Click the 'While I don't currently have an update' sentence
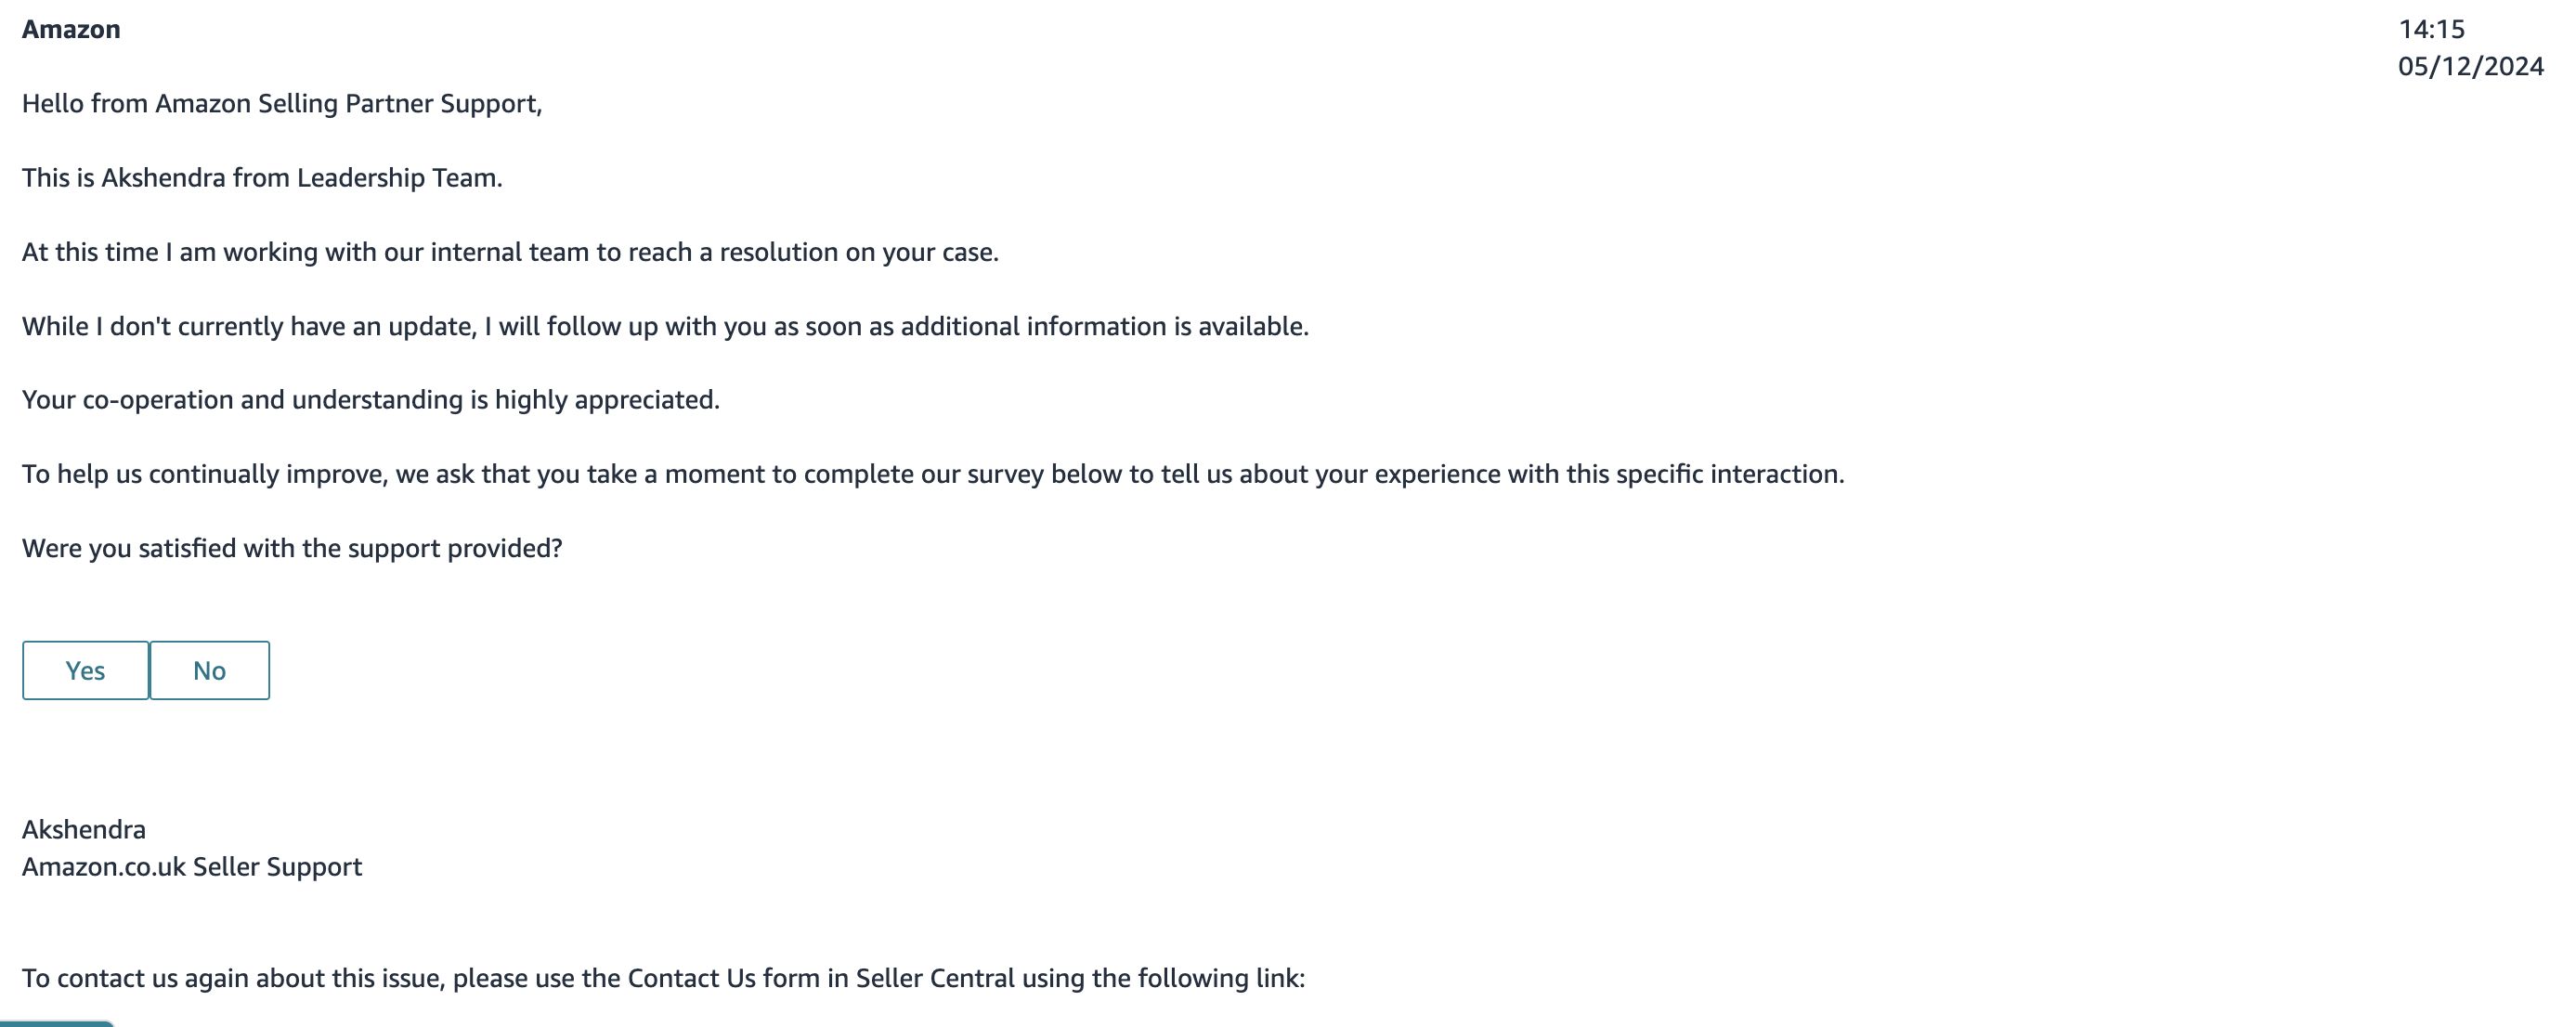This screenshot has height=1027, width=2576. point(665,326)
